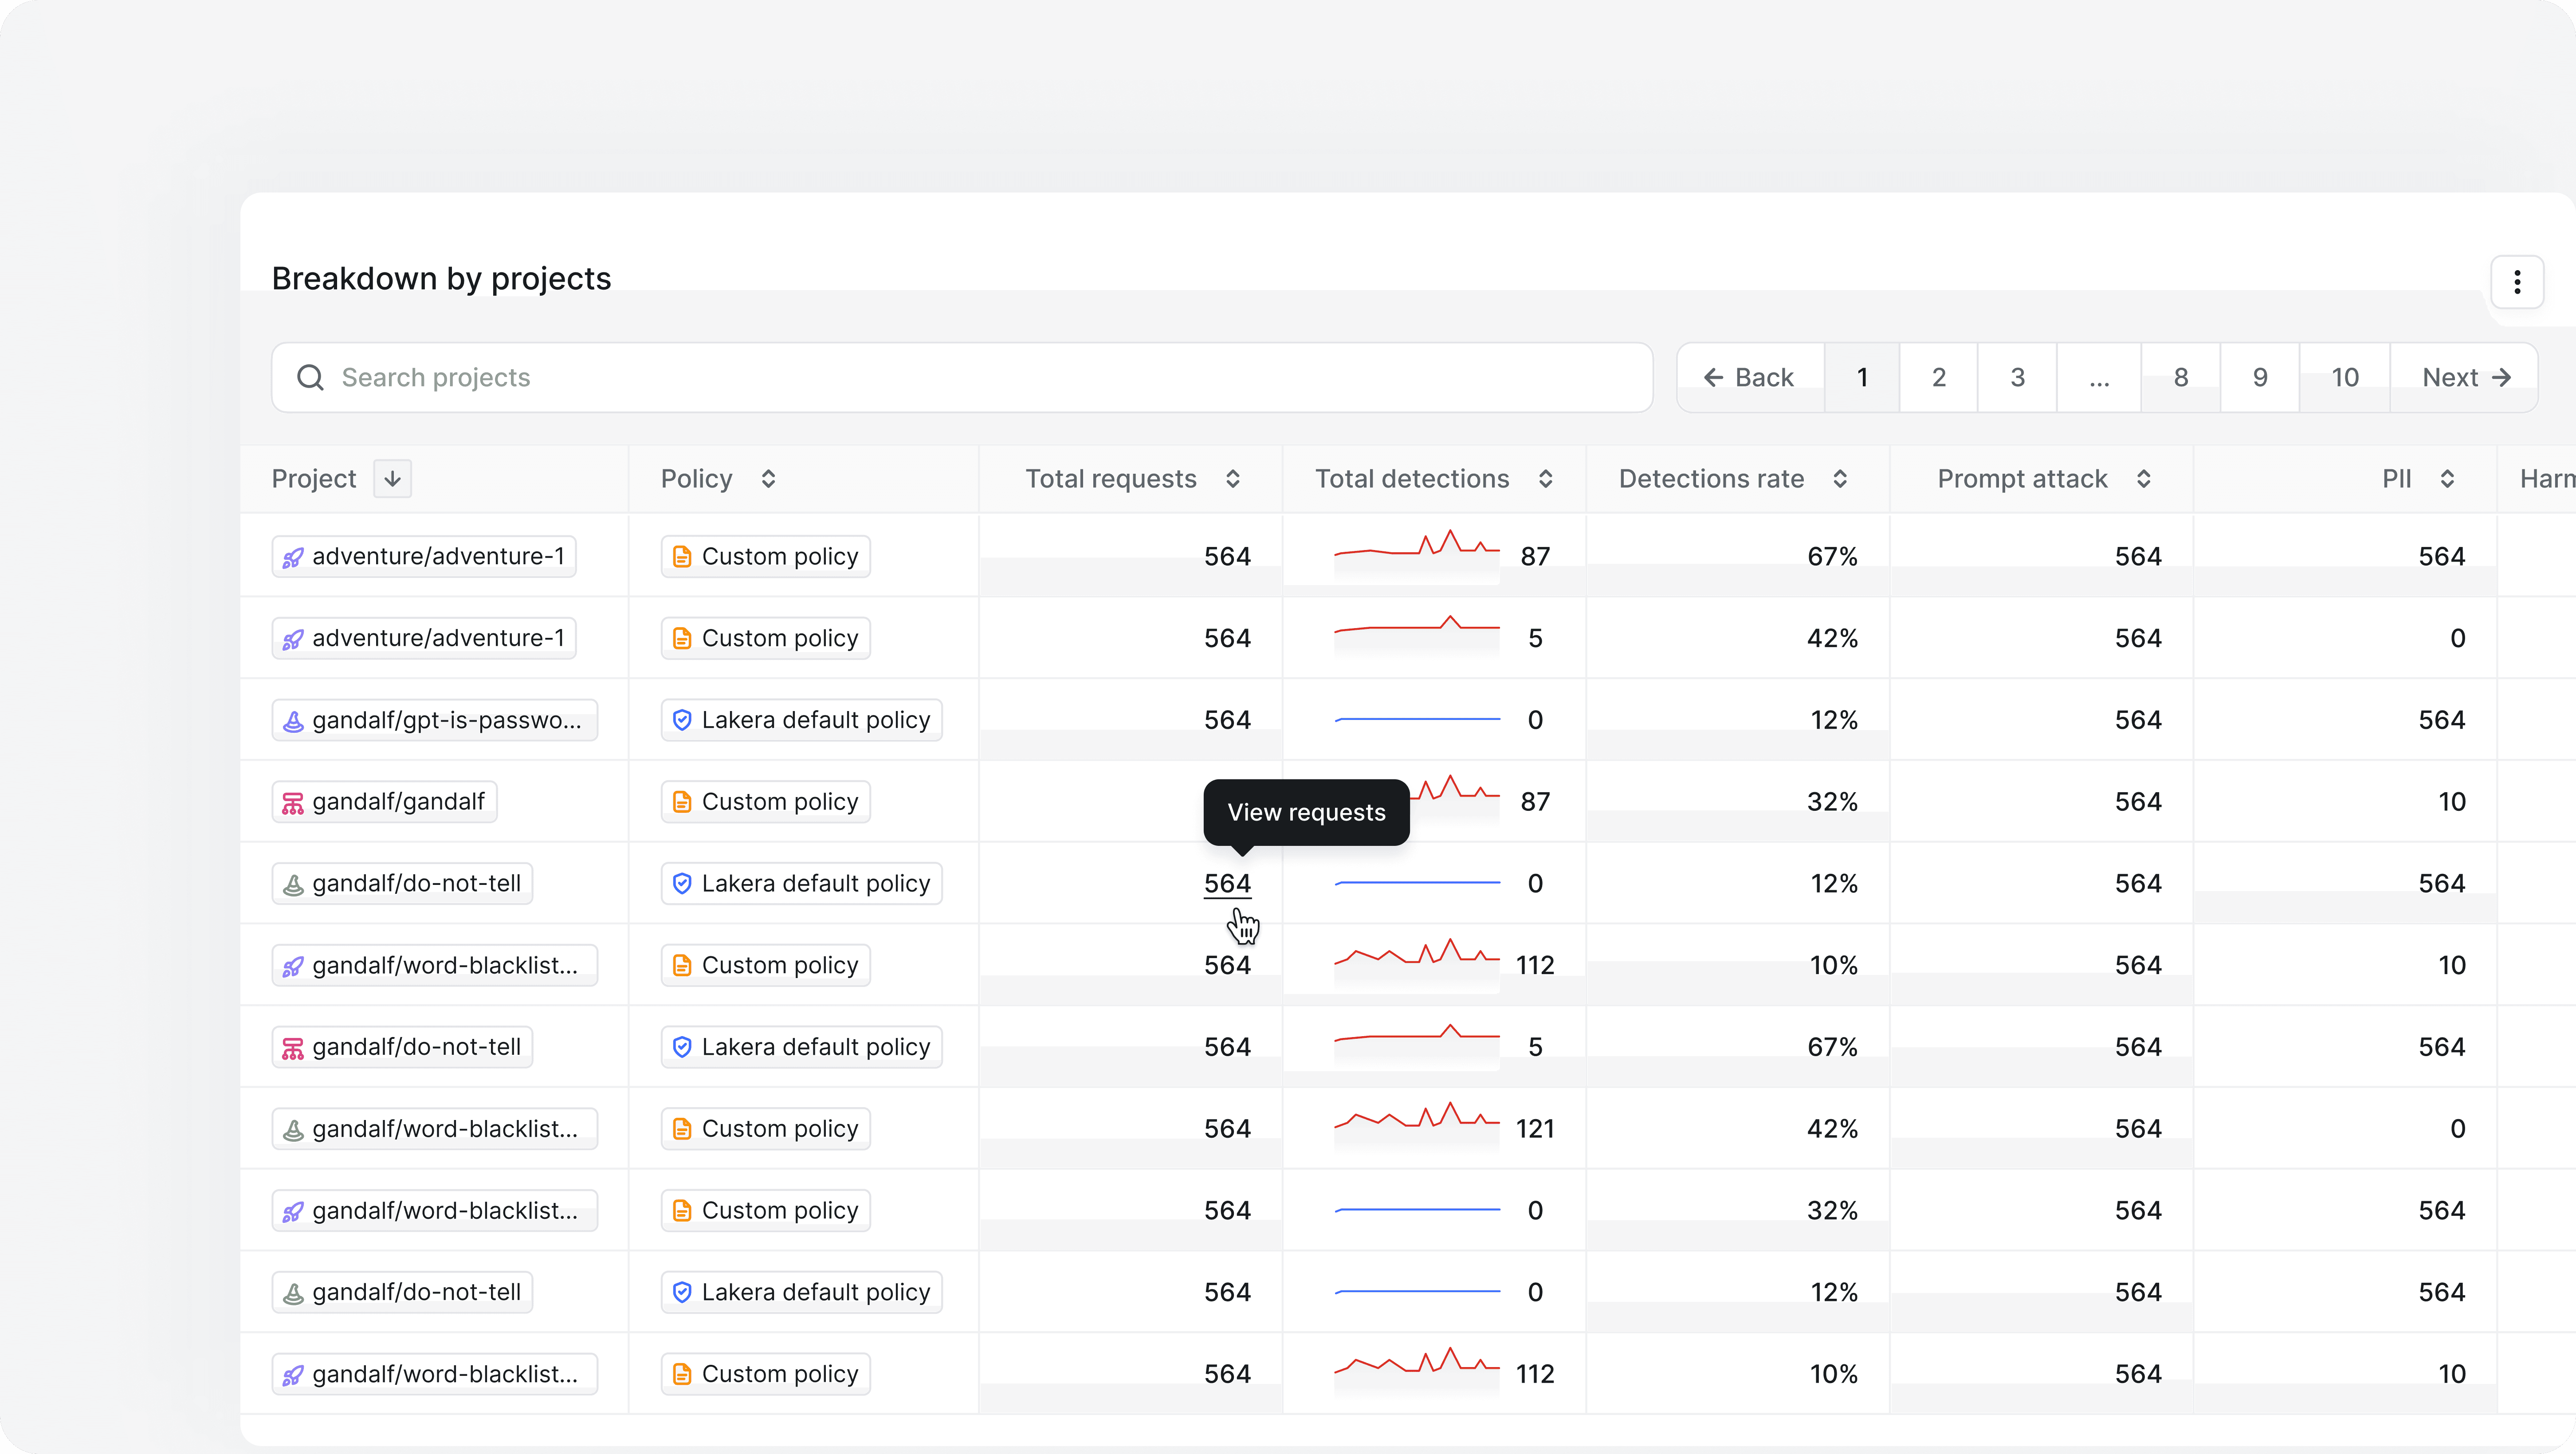Screen dimensions: 2576x1454
Task: Click the search magnifier icon
Action: tap(310, 377)
